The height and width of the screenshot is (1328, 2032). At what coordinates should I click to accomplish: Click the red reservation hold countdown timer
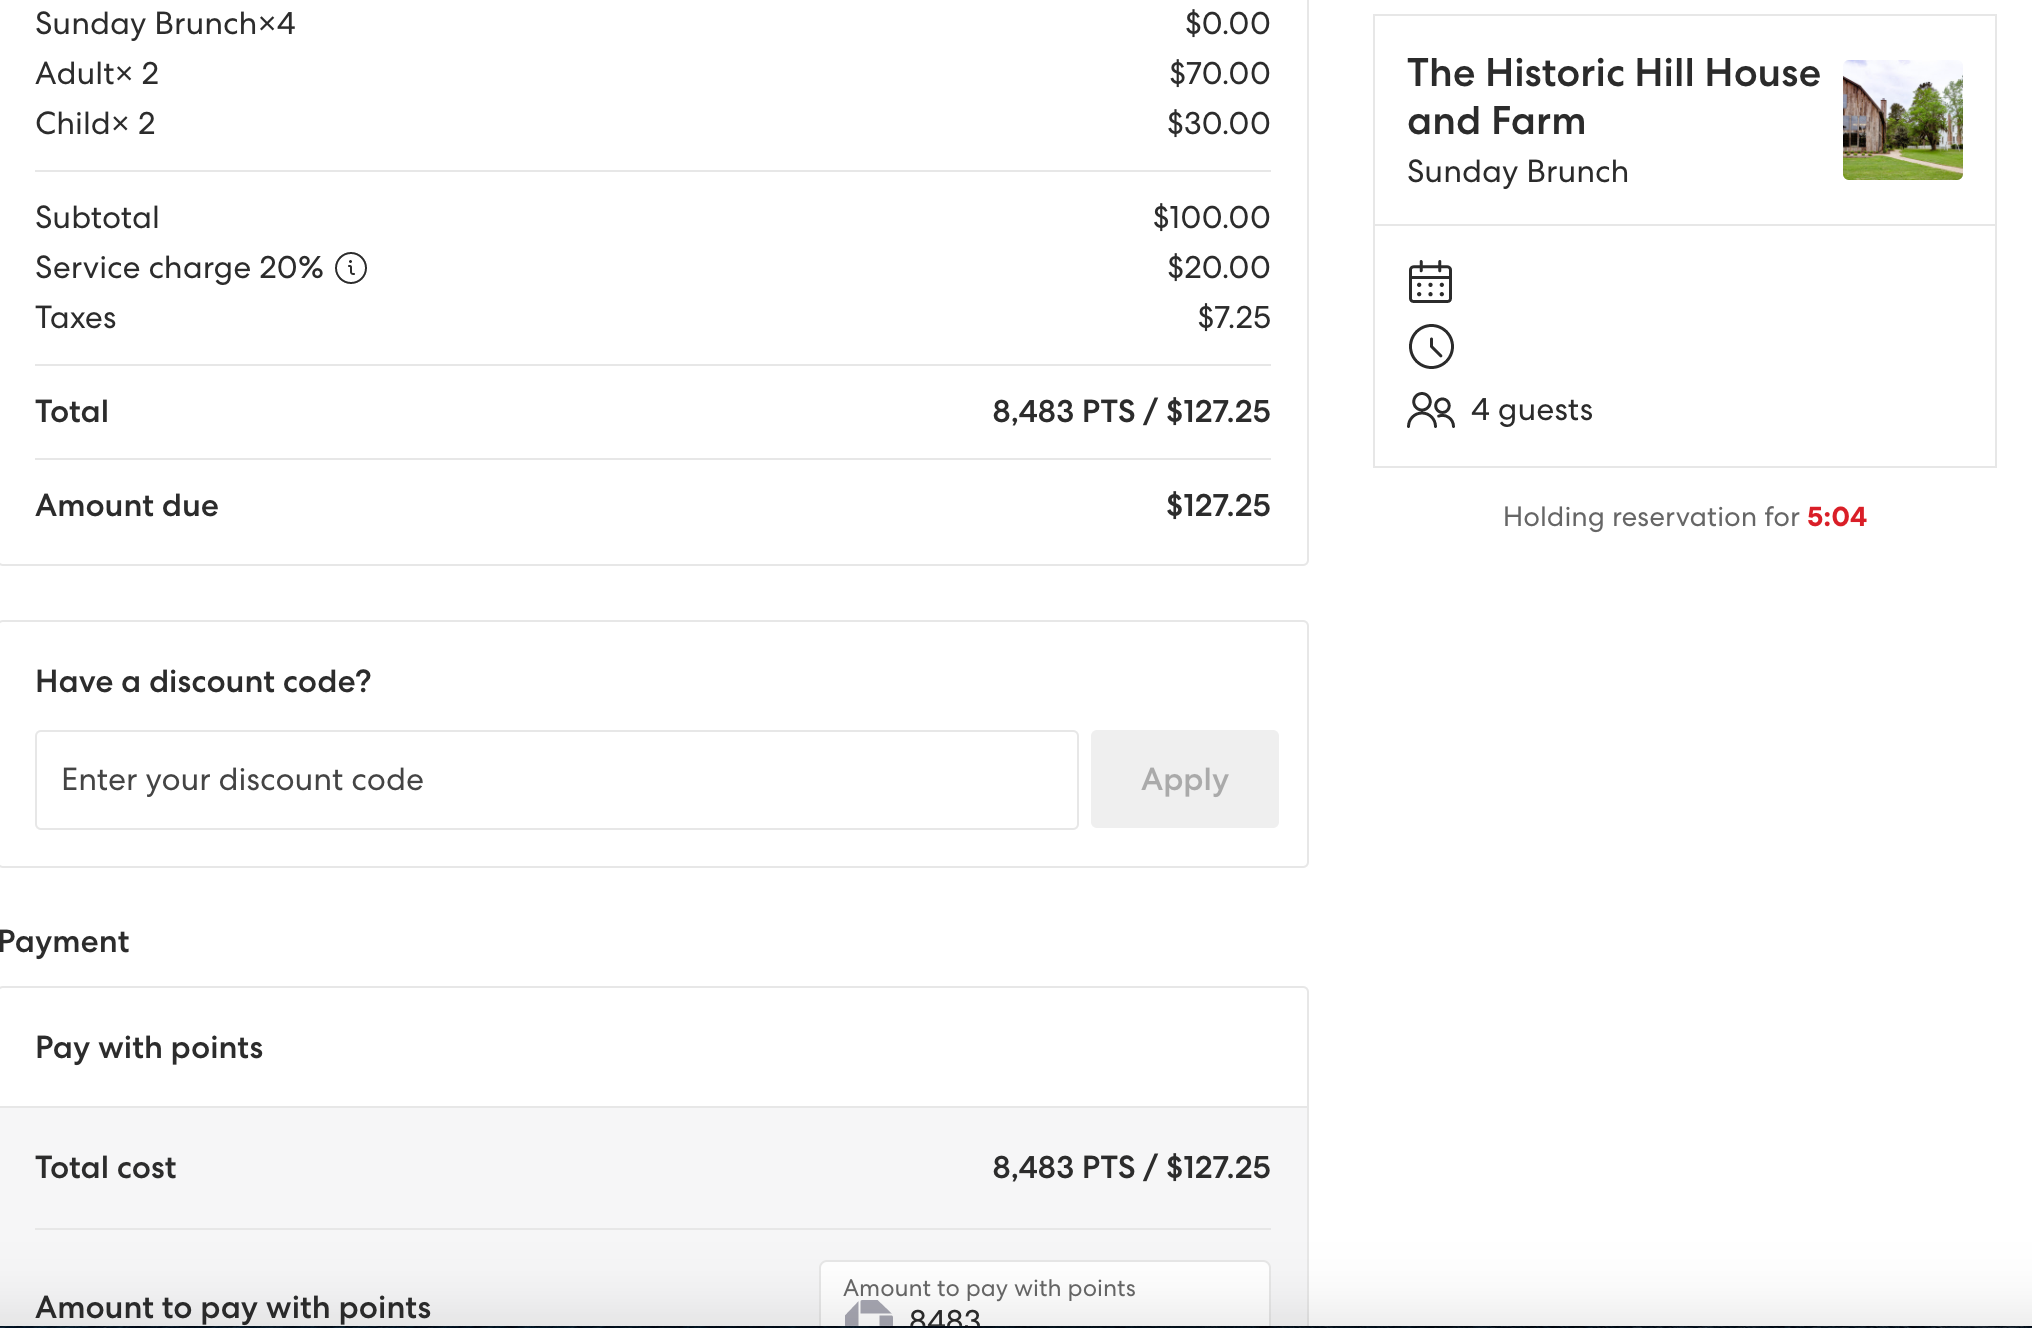pyautogui.click(x=1836, y=517)
